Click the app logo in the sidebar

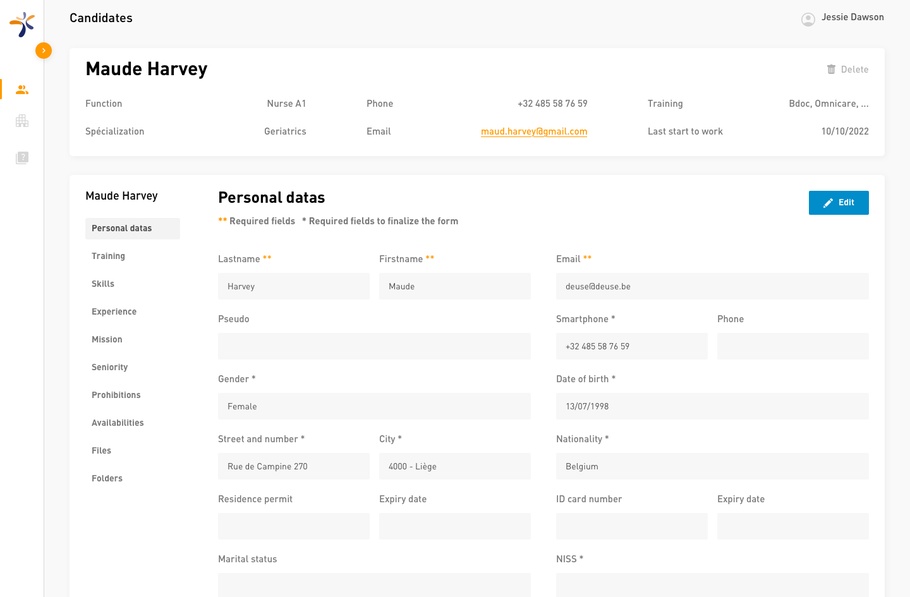22,23
